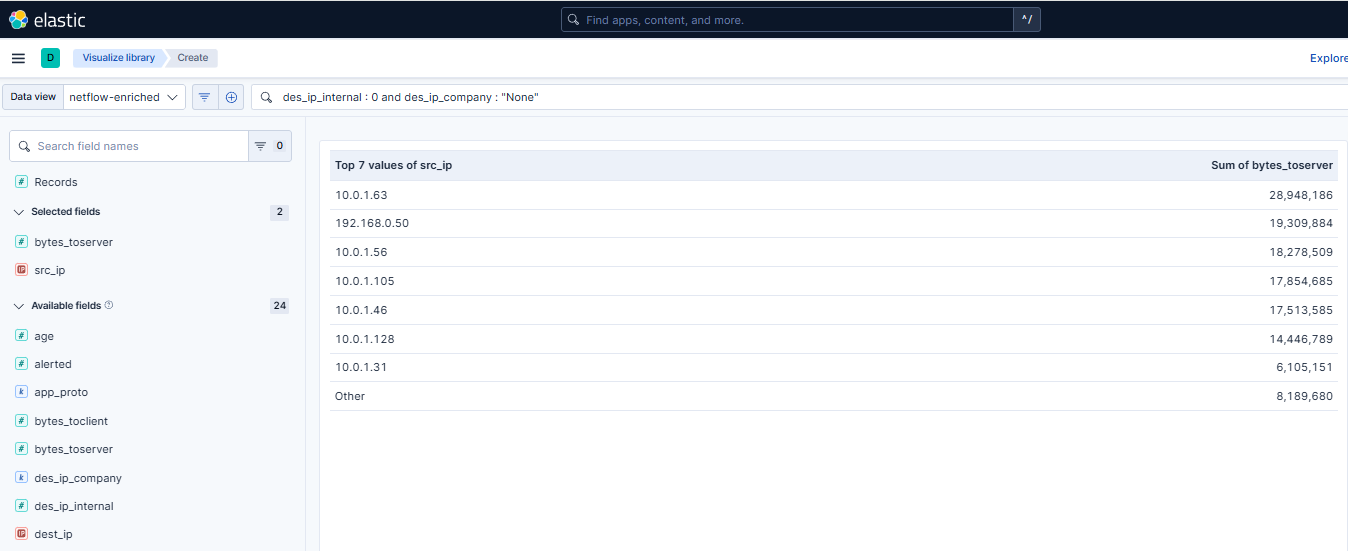Viewport: 1348px width, 551px height.
Task: Click the value 17,854,685
Action: click(1301, 281)
